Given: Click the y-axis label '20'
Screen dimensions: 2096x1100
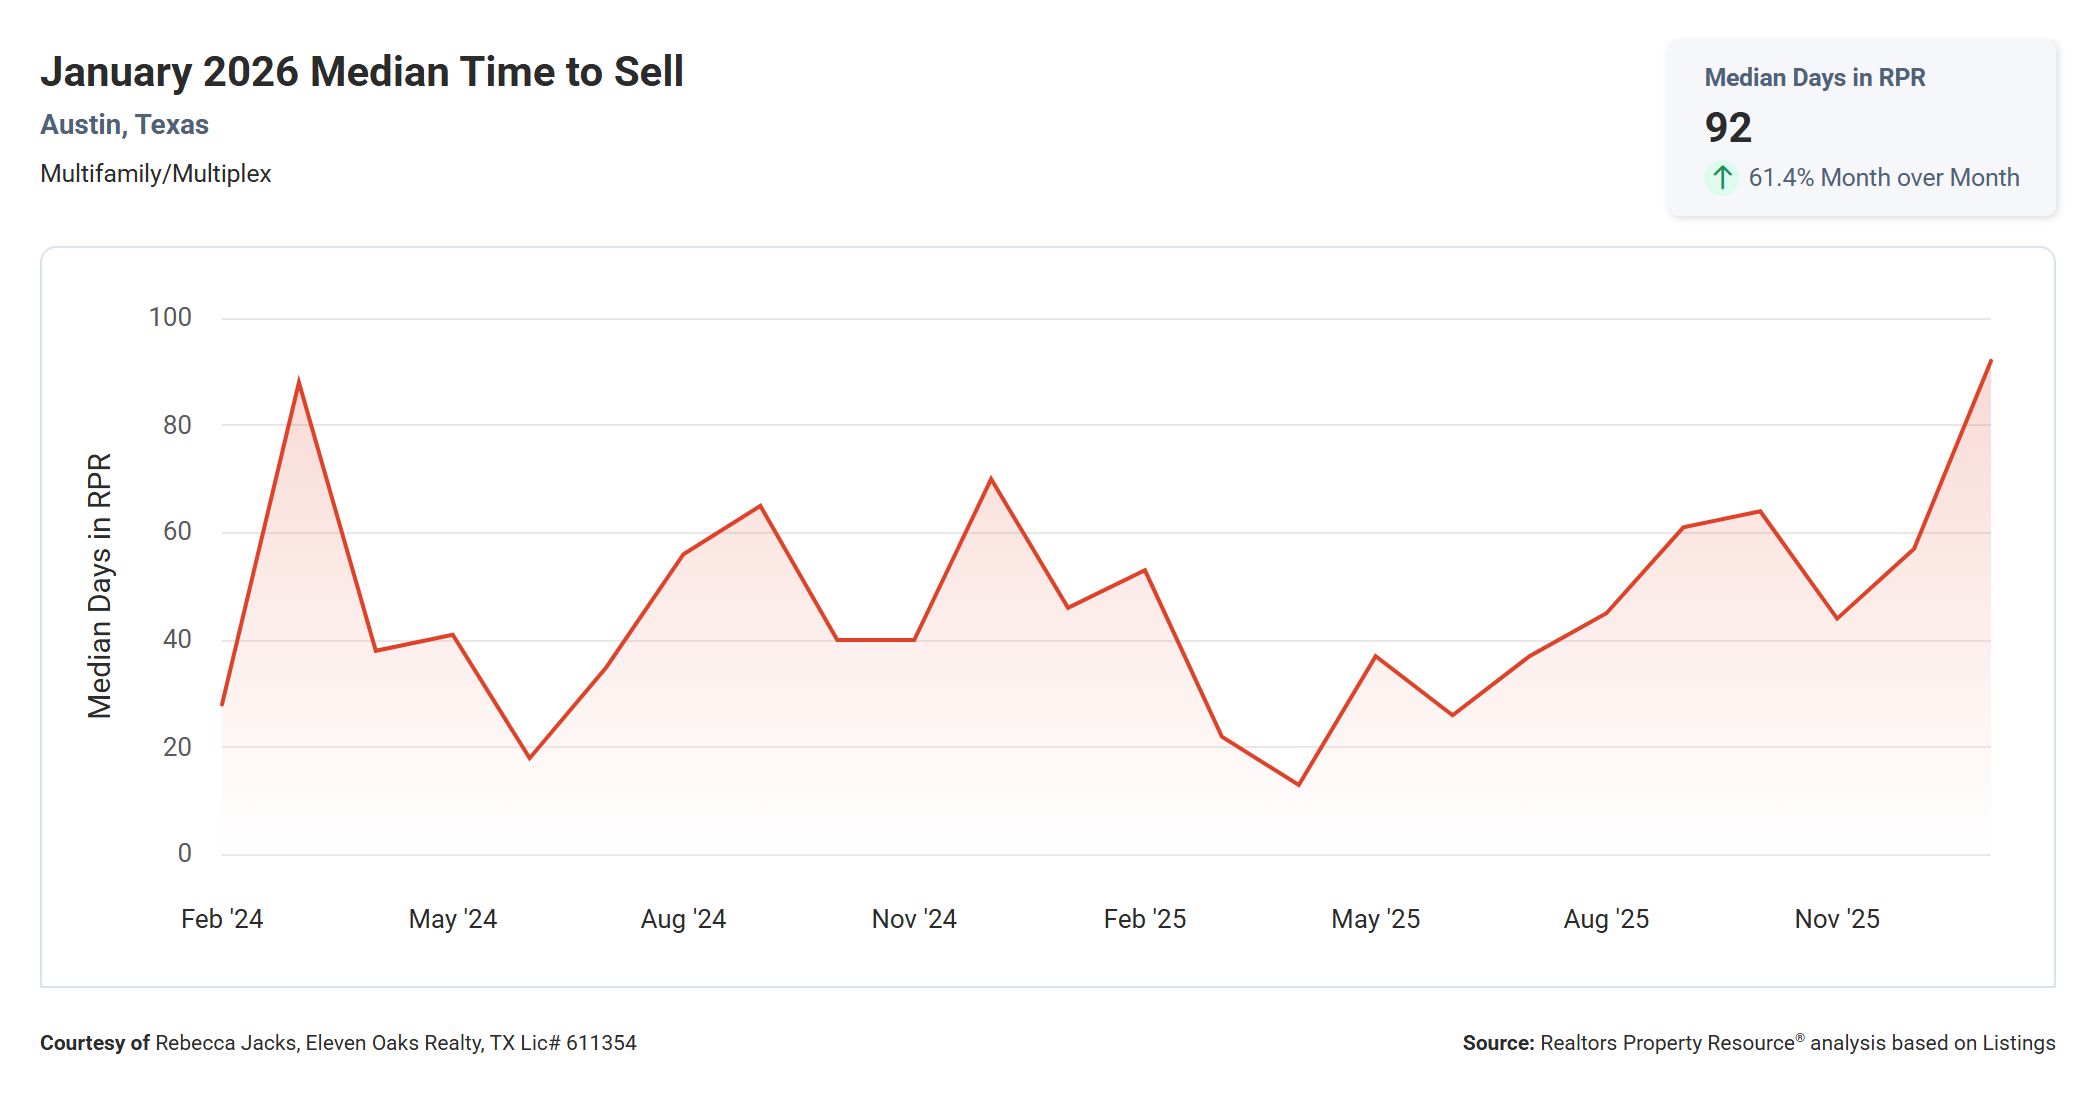Looking at the screenshot, I should [177, 747].
